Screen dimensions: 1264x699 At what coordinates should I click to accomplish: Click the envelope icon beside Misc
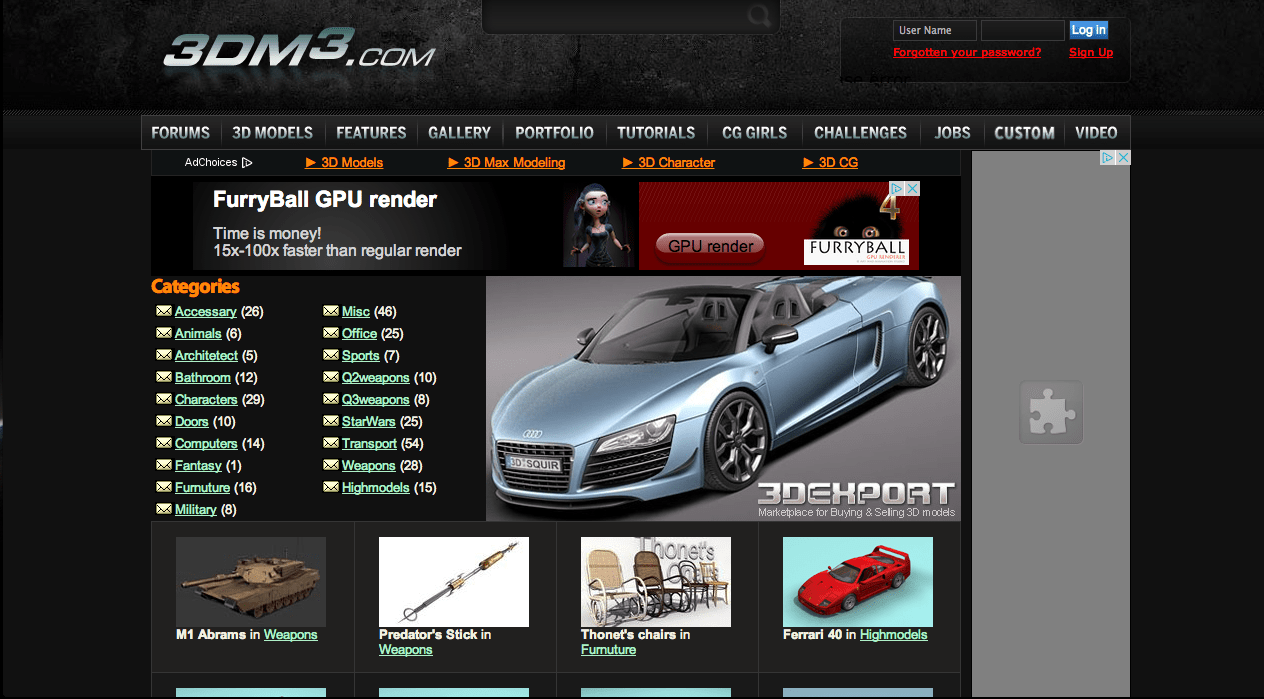331,311
